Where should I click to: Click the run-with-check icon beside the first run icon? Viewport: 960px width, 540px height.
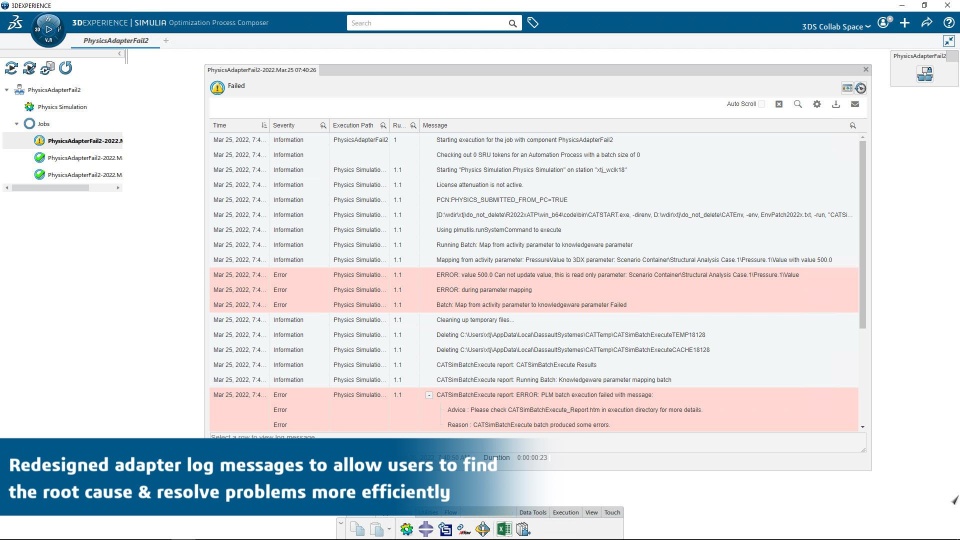tap(29, 68)
